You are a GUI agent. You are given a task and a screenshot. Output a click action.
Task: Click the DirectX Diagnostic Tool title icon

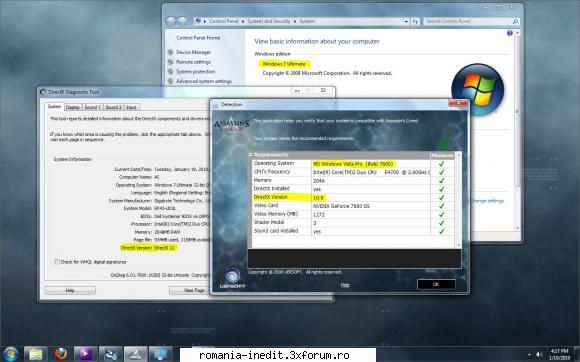43,92
